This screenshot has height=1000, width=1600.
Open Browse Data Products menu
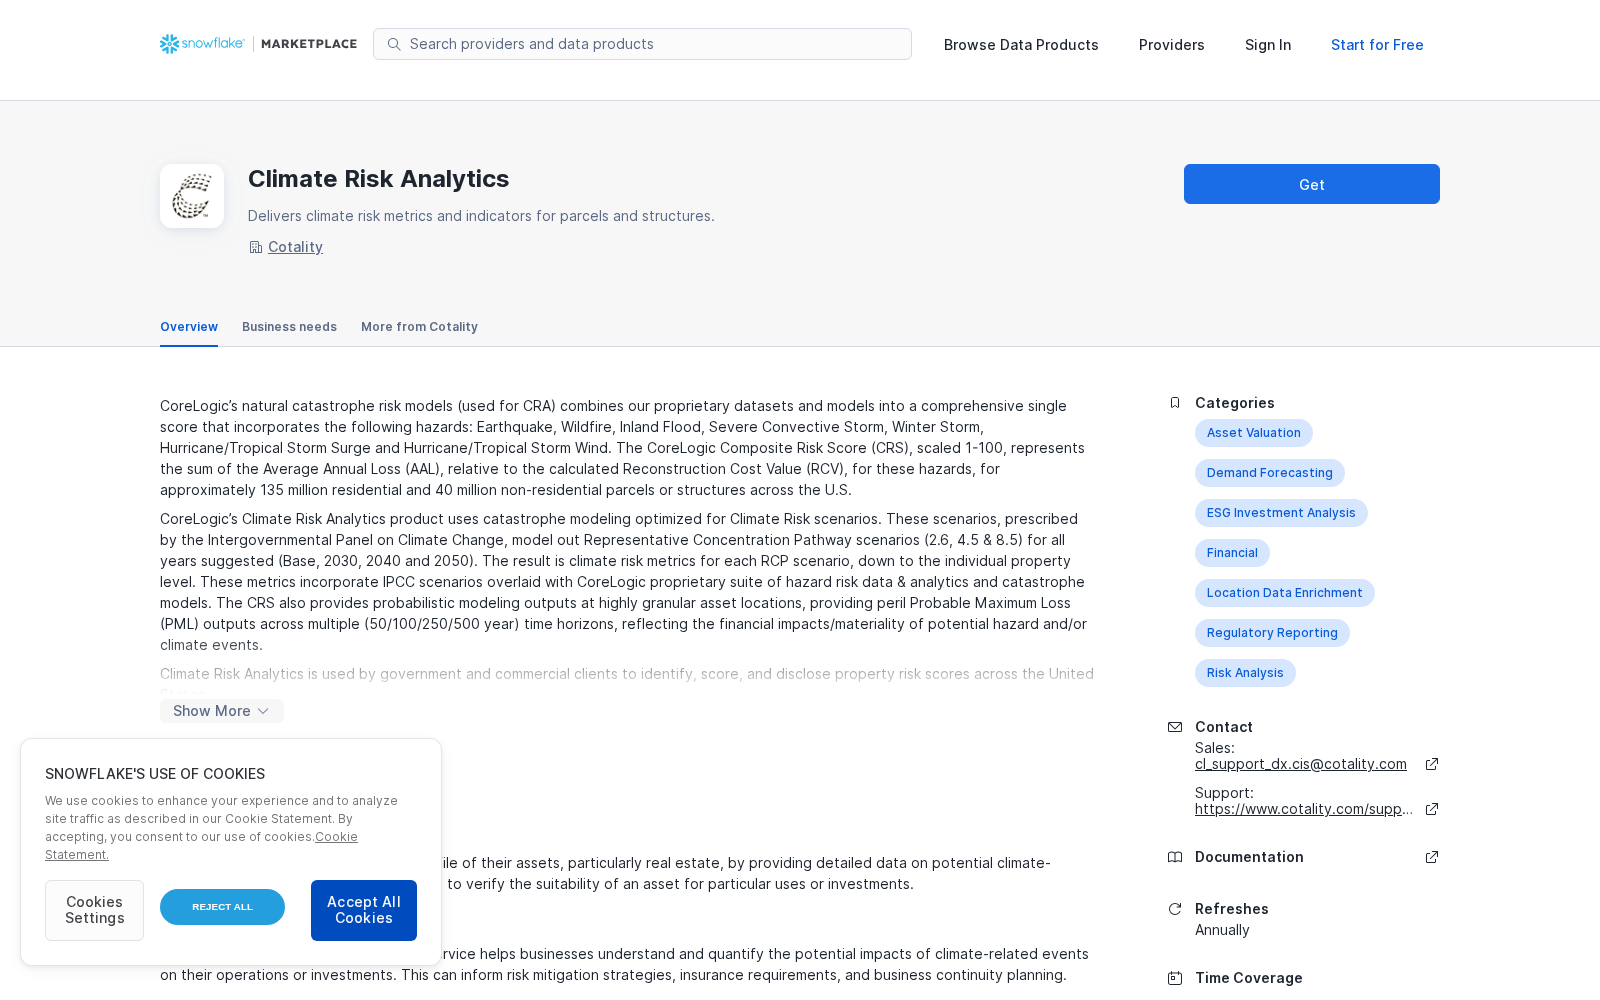point(1021,45)
